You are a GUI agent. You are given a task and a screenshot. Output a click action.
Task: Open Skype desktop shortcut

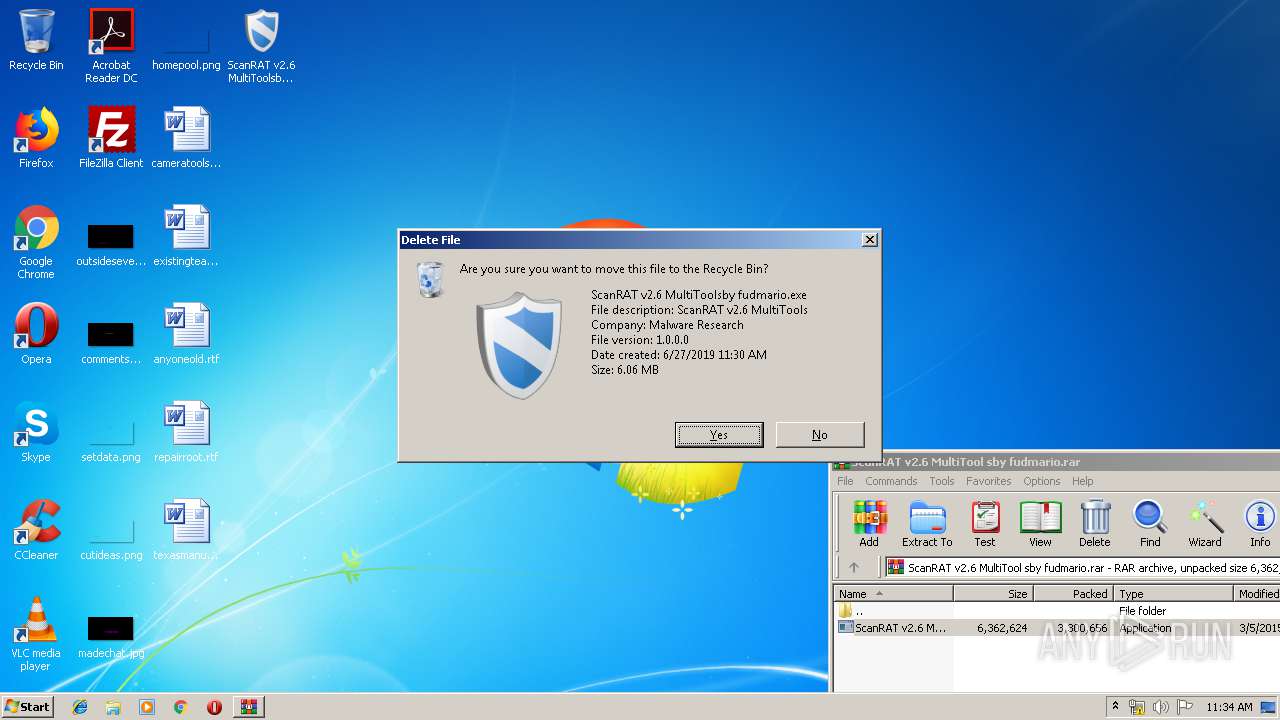(x=36, y=432)
